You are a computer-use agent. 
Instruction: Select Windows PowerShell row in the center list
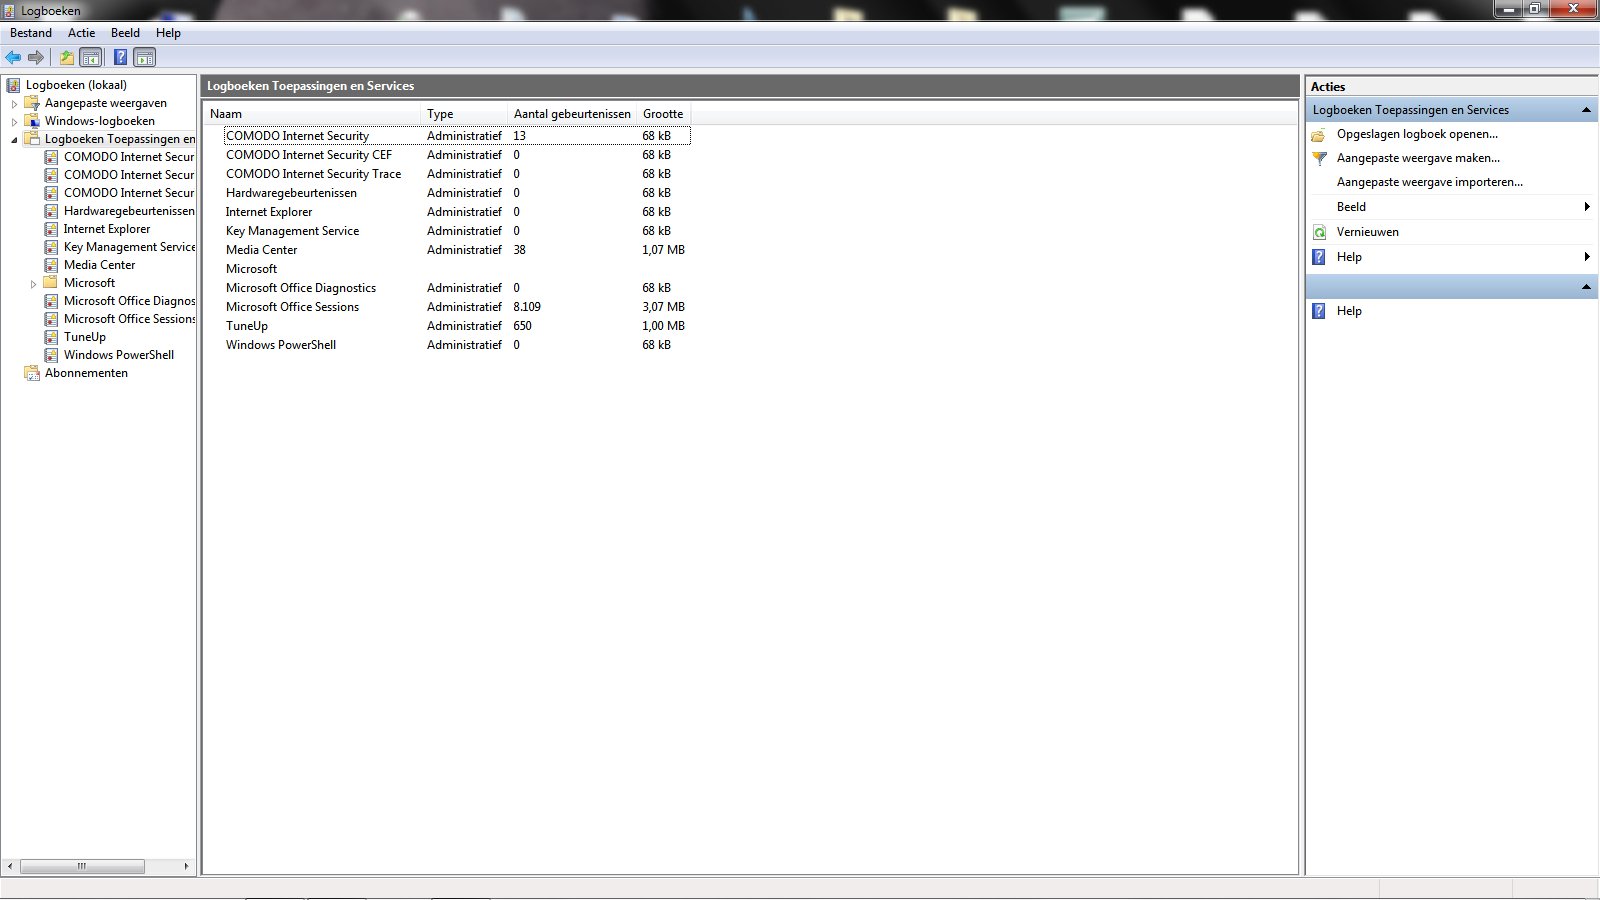pos(457,345)
